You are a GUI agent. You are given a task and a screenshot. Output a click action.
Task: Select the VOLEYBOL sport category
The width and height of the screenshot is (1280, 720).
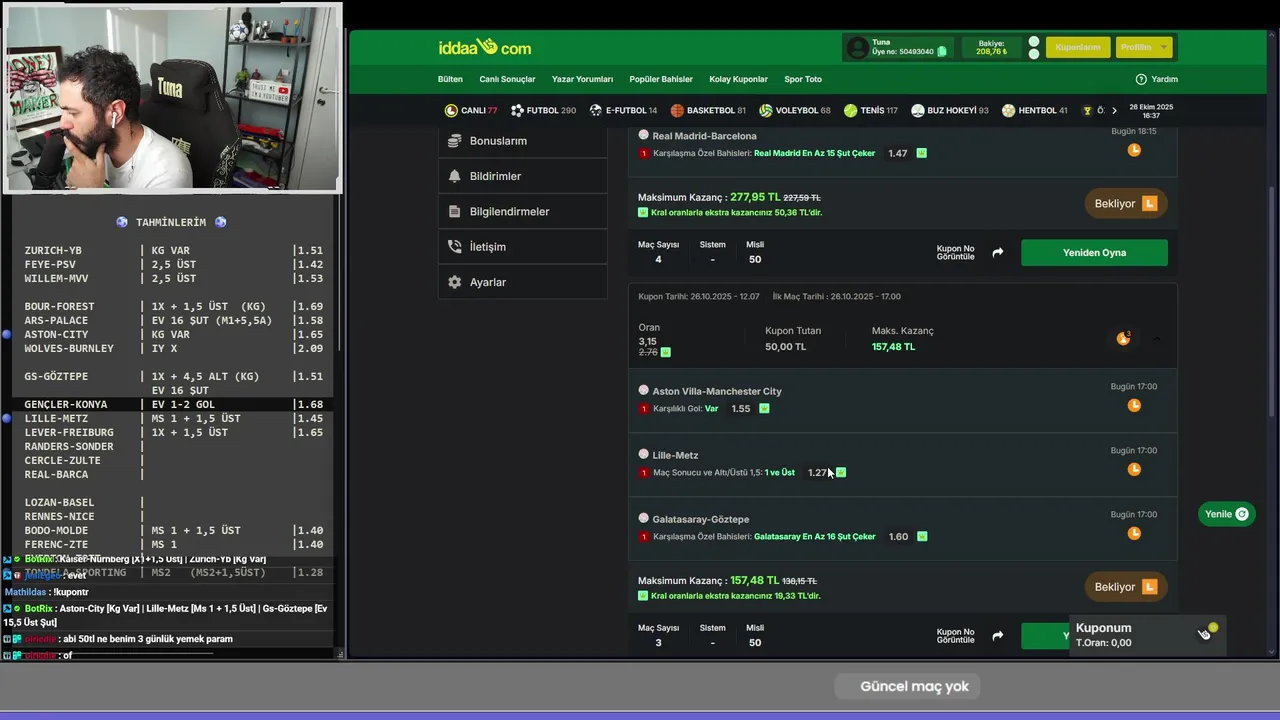click(x=795, y=110)
